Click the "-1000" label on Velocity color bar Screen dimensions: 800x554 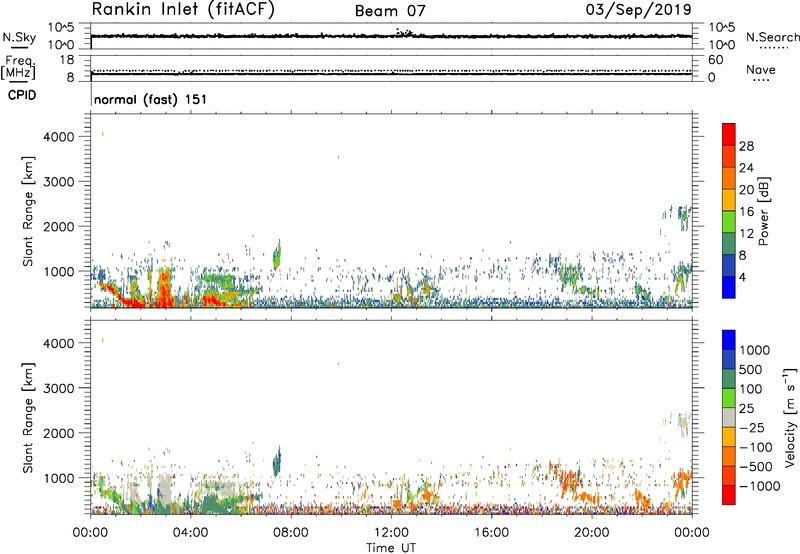pos(759,486)
